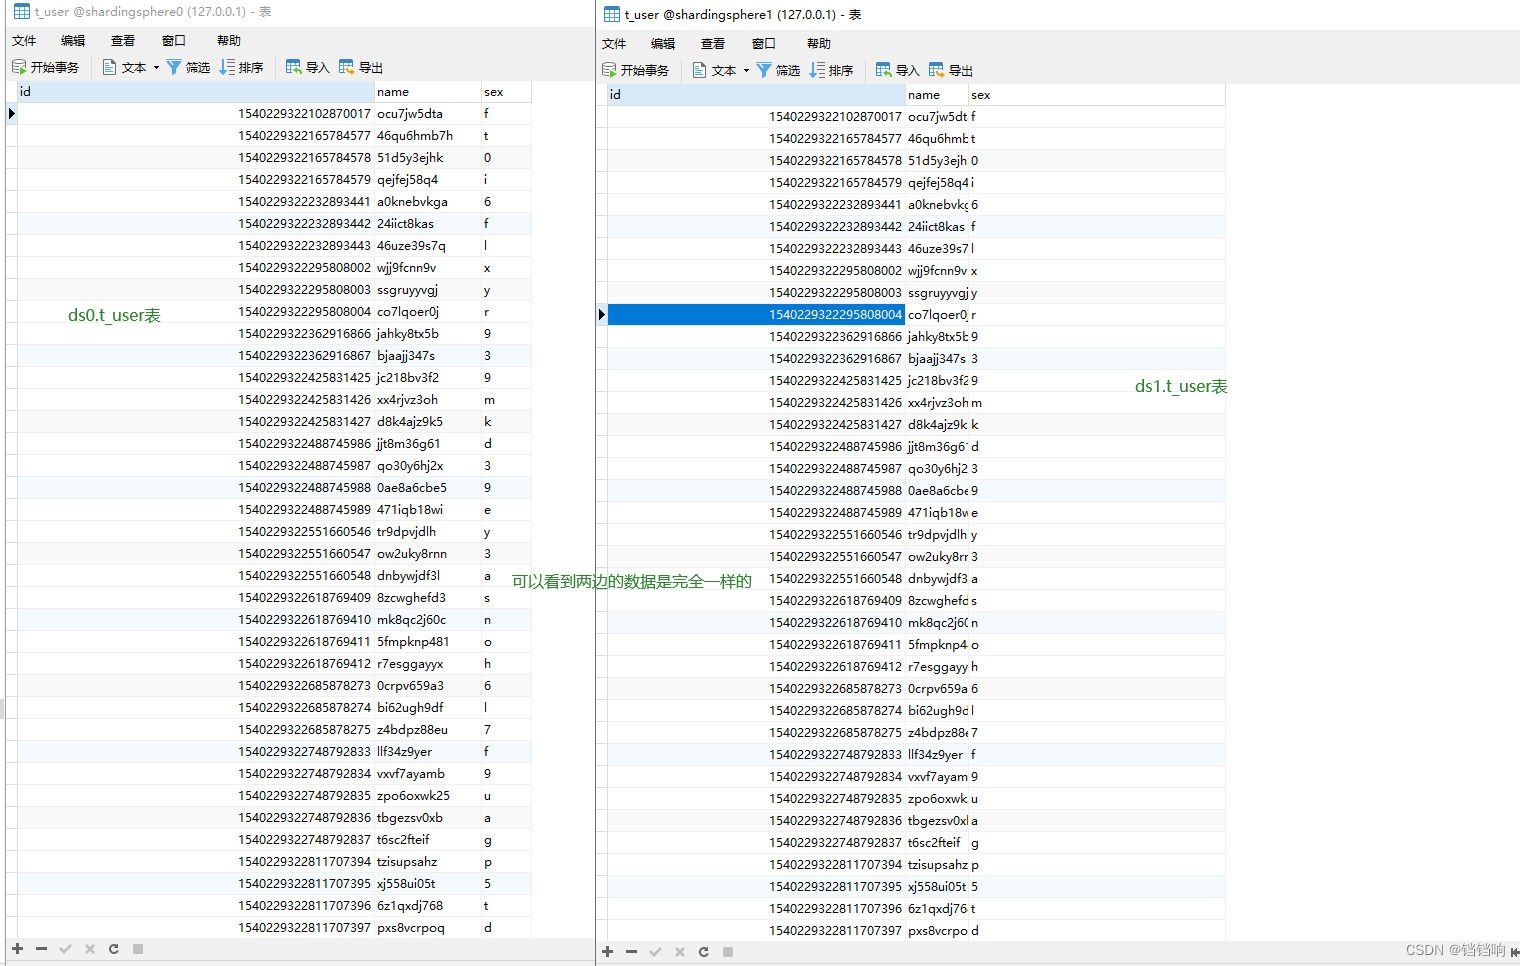Viewport: 1520px width, 966px height.
Task: Open the Text dropdown arrow in shardingsphere0 toolbar
Action: point(156,68)
